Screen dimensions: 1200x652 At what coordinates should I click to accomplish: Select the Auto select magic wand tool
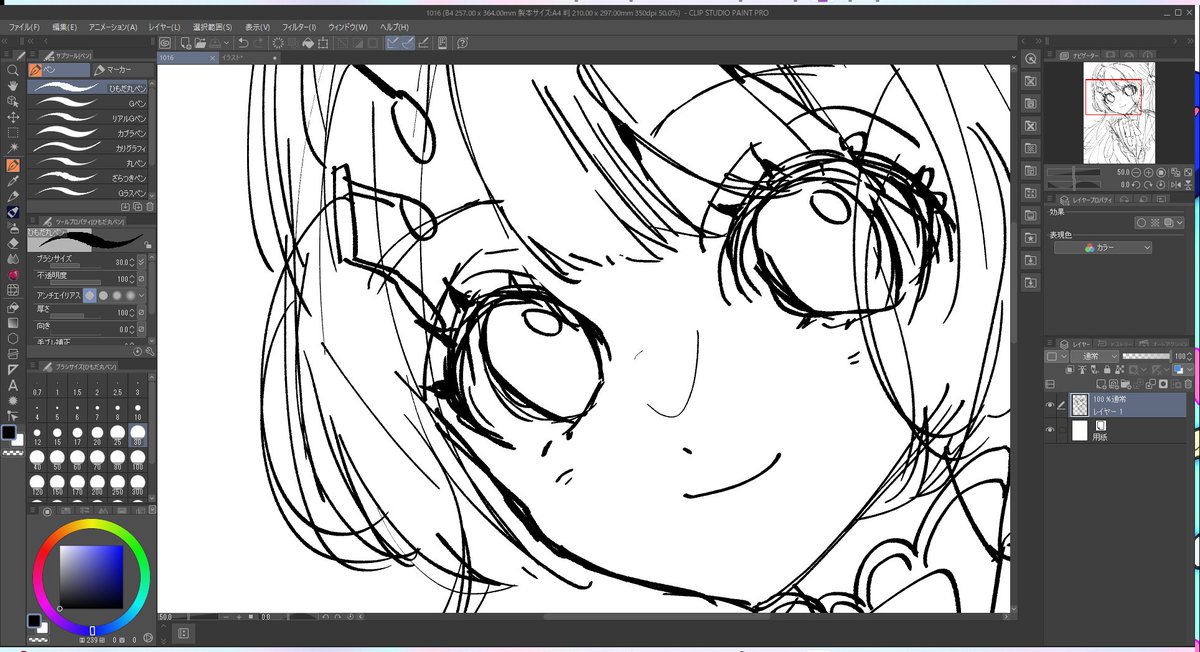(x=13, y=148)
